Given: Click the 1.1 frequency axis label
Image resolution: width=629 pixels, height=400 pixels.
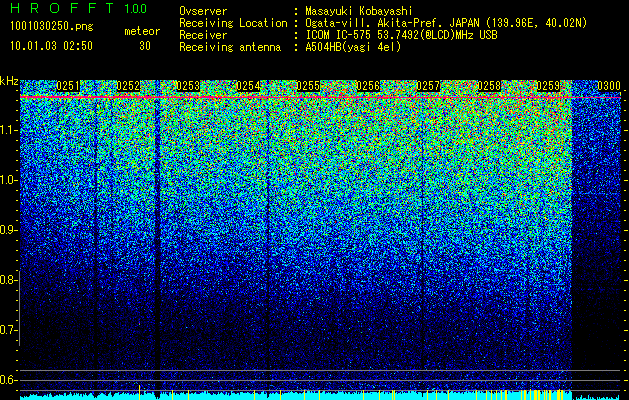Looking at the screenshot, I should tap(9, 130).
